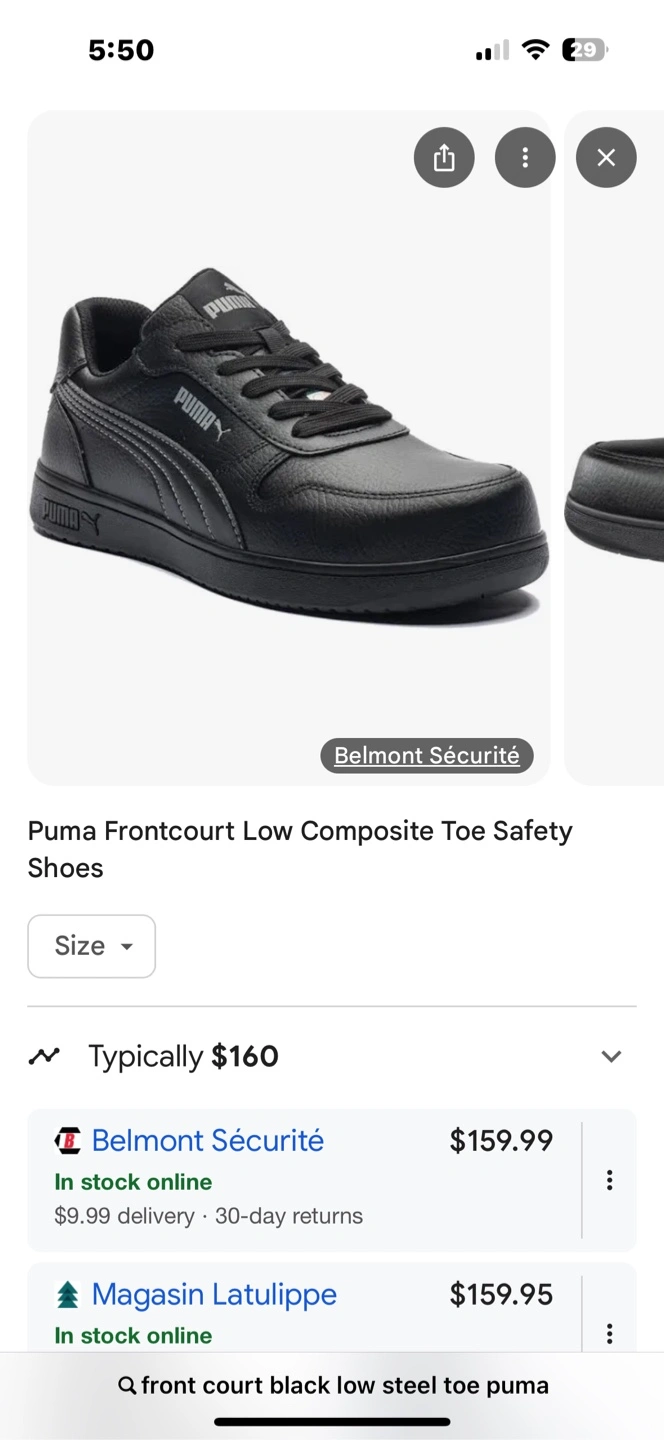Open more options for the Belmont Sécurité offer
Image resolution: width=664 pixels, height=1440 pixels.
pos(609,1180)
